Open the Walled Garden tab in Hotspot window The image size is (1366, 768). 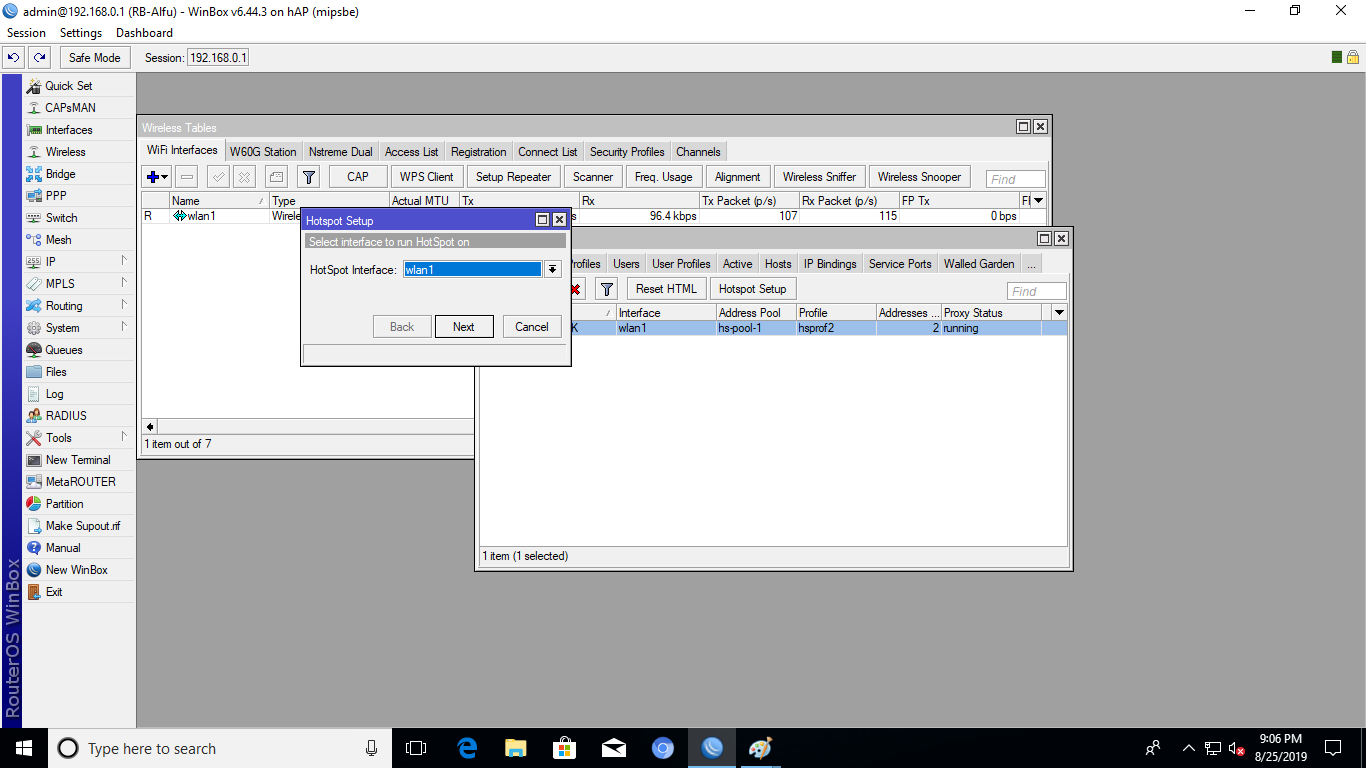(979, 264)
